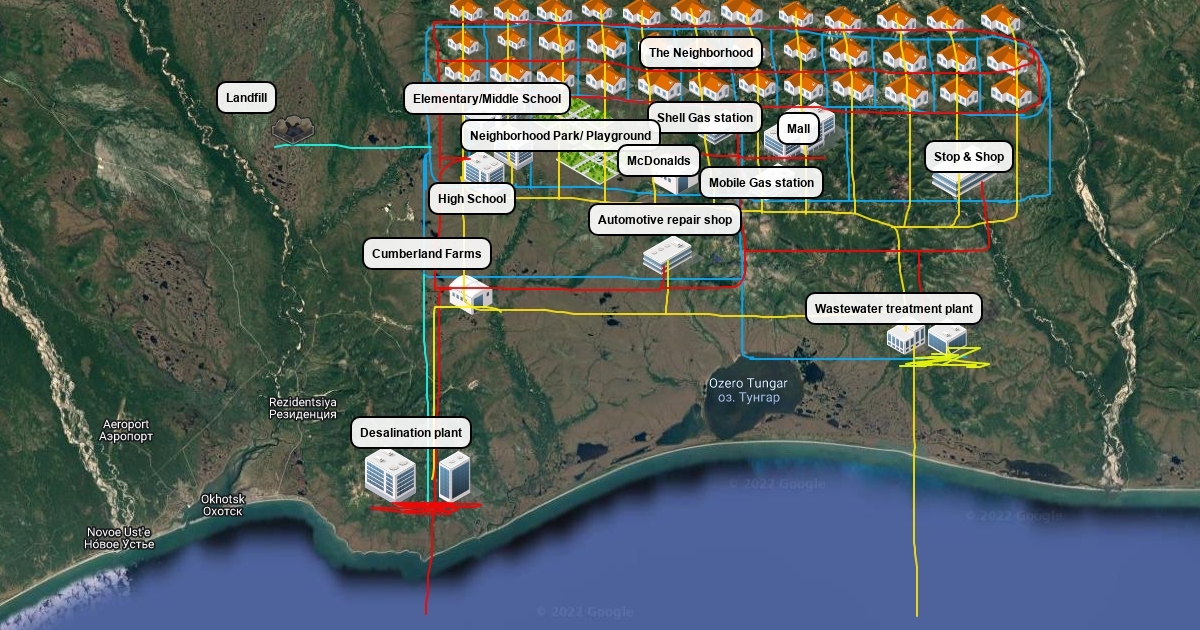Select the left Wastewater treatment plant building
Image resolution: width=1200 pixels, height=630 pixels.
click(906, 339)
